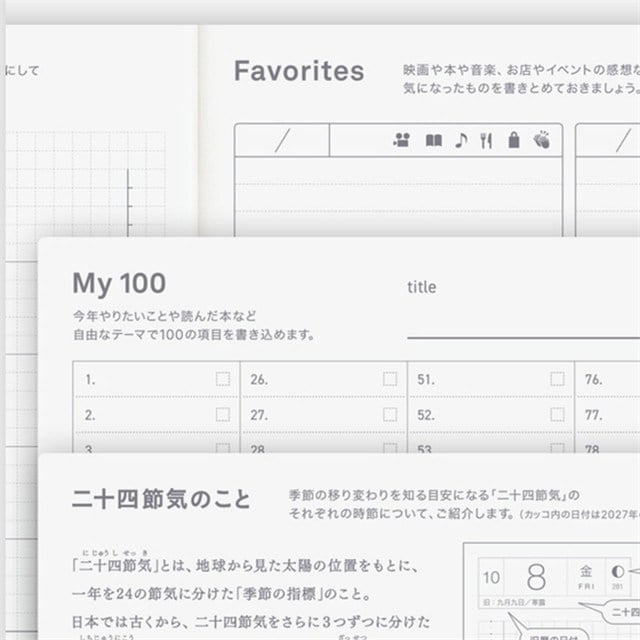Check the box for item 26.
This screenshot has width=640, height=640.
point(390,379)
